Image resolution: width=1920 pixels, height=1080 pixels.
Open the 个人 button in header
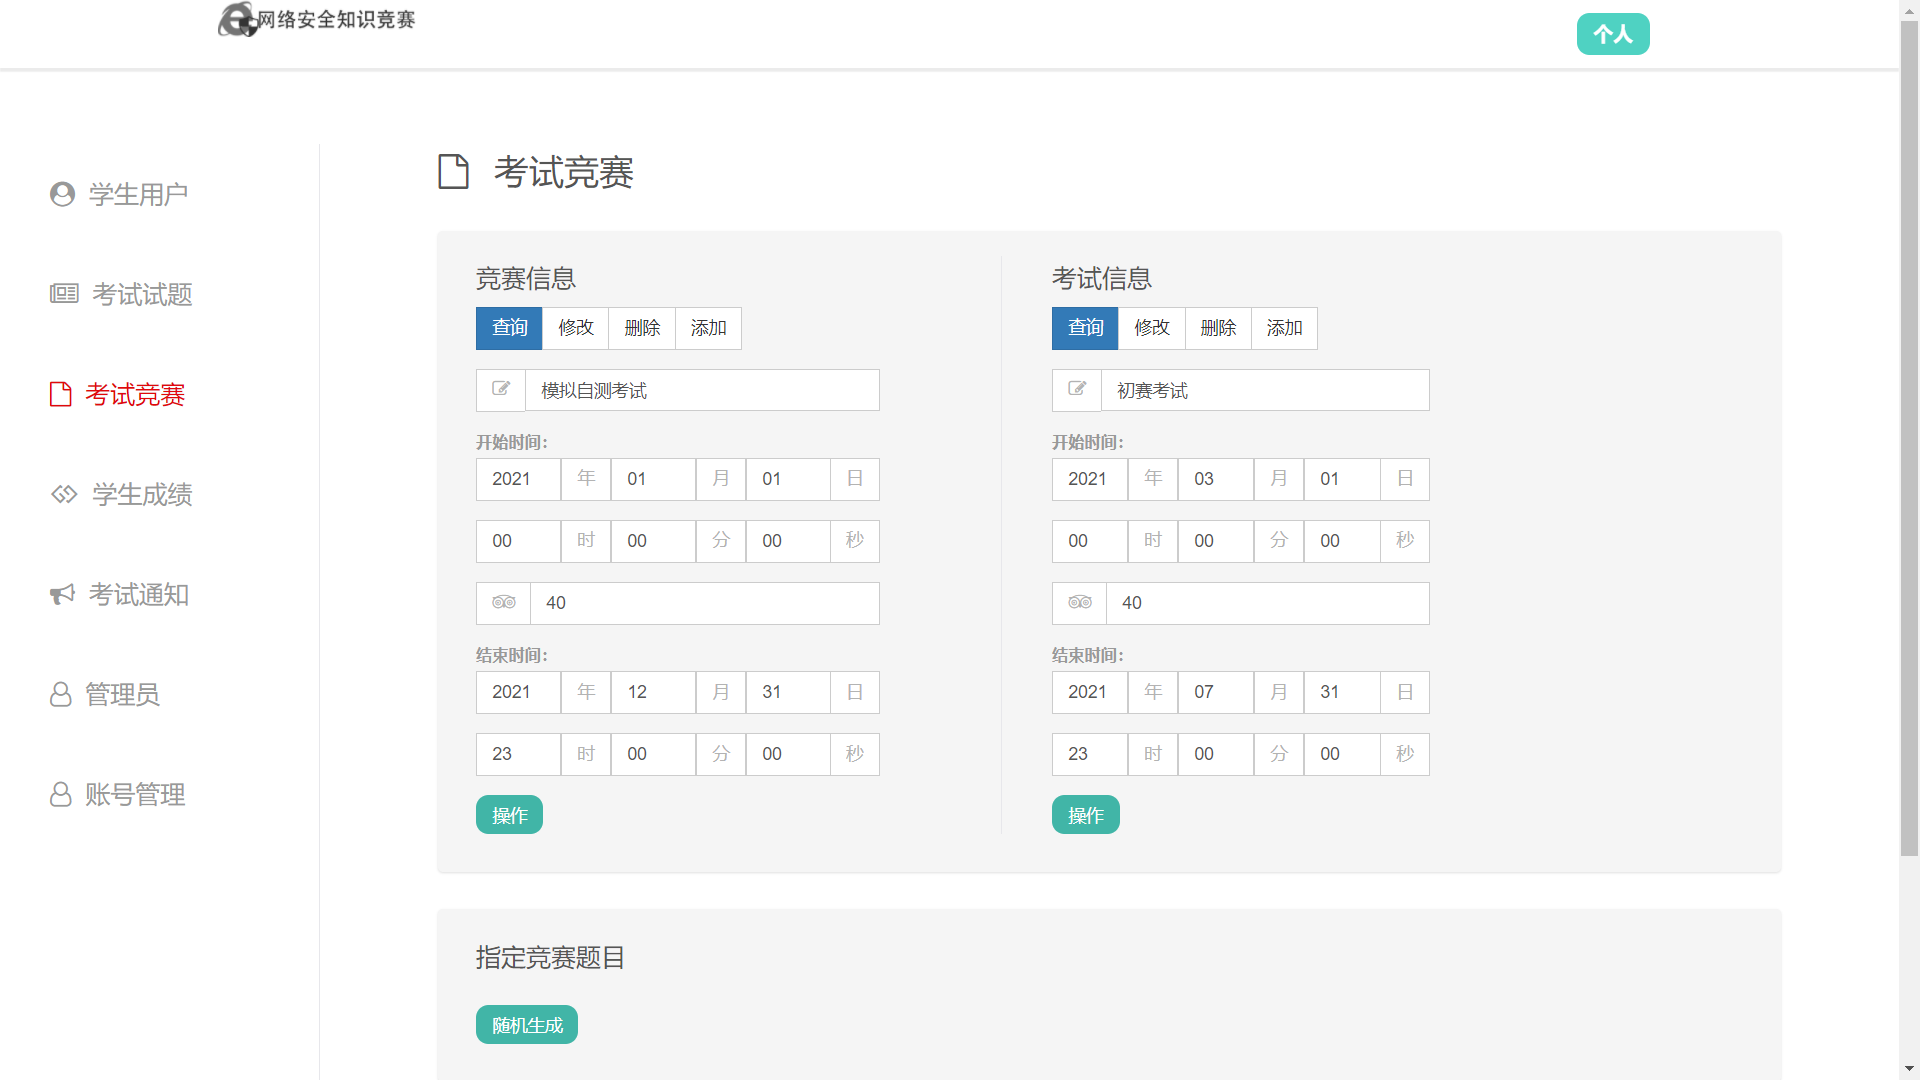[x=1612, y=34]
